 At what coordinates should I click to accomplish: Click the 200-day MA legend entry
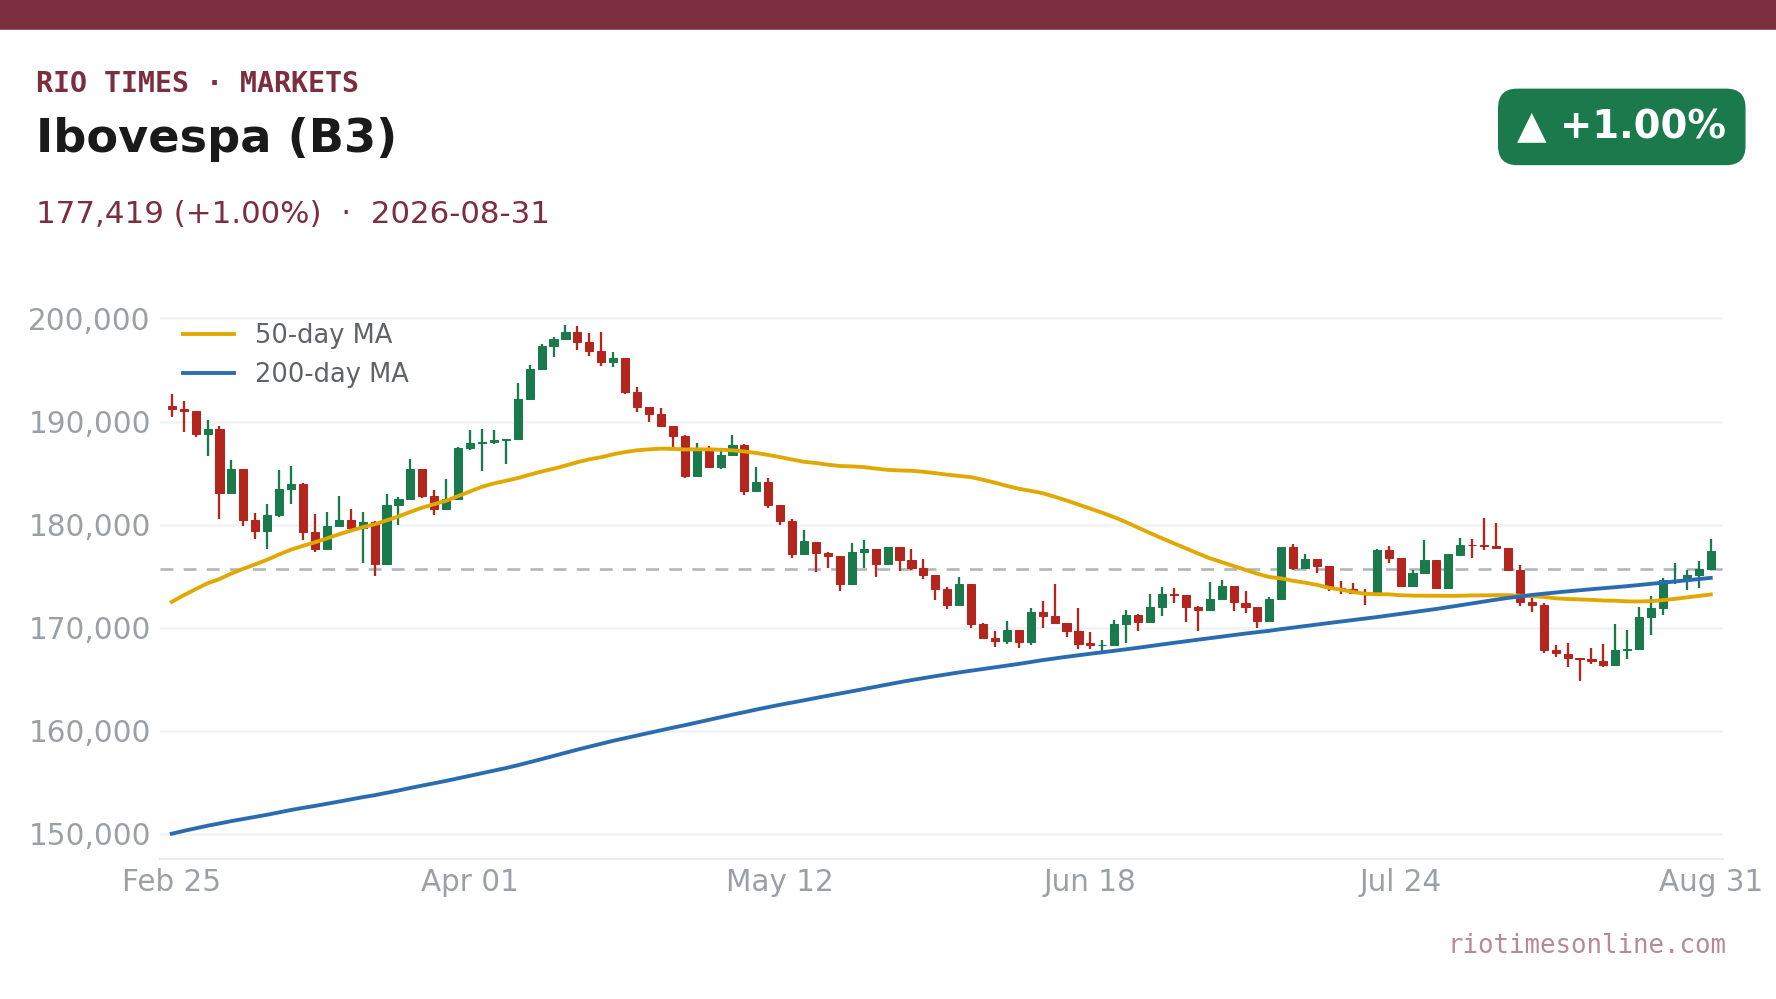click(295, 374)
